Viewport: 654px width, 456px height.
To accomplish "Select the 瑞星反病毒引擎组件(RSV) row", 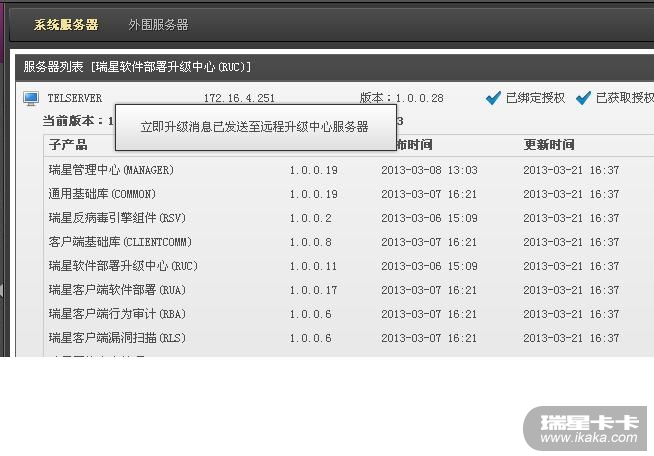I will pyautogui.click(x=349, y=218).
